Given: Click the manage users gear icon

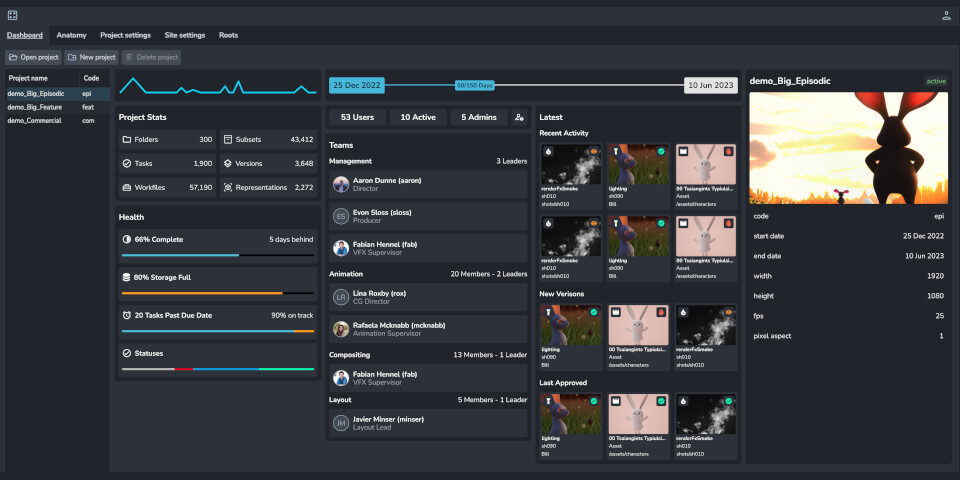Looking at the screenshot, I should pyautogui.click(x=519, y=117).
